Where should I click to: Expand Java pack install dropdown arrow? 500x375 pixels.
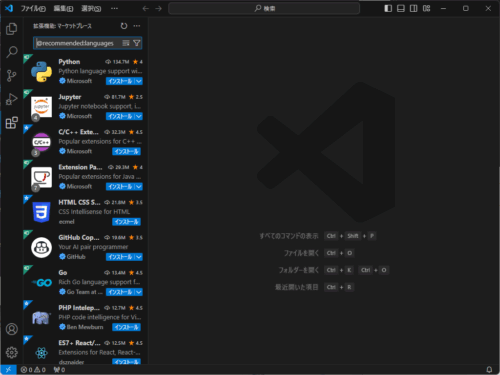(x=139, y=186)
